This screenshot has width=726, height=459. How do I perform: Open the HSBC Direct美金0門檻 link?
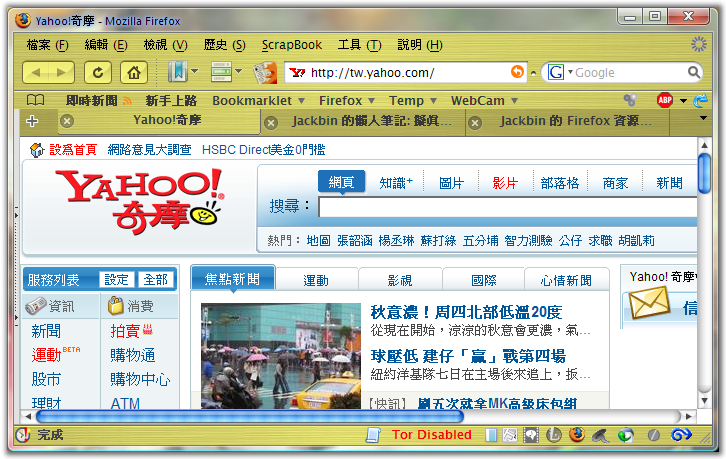tap(263, 150)
